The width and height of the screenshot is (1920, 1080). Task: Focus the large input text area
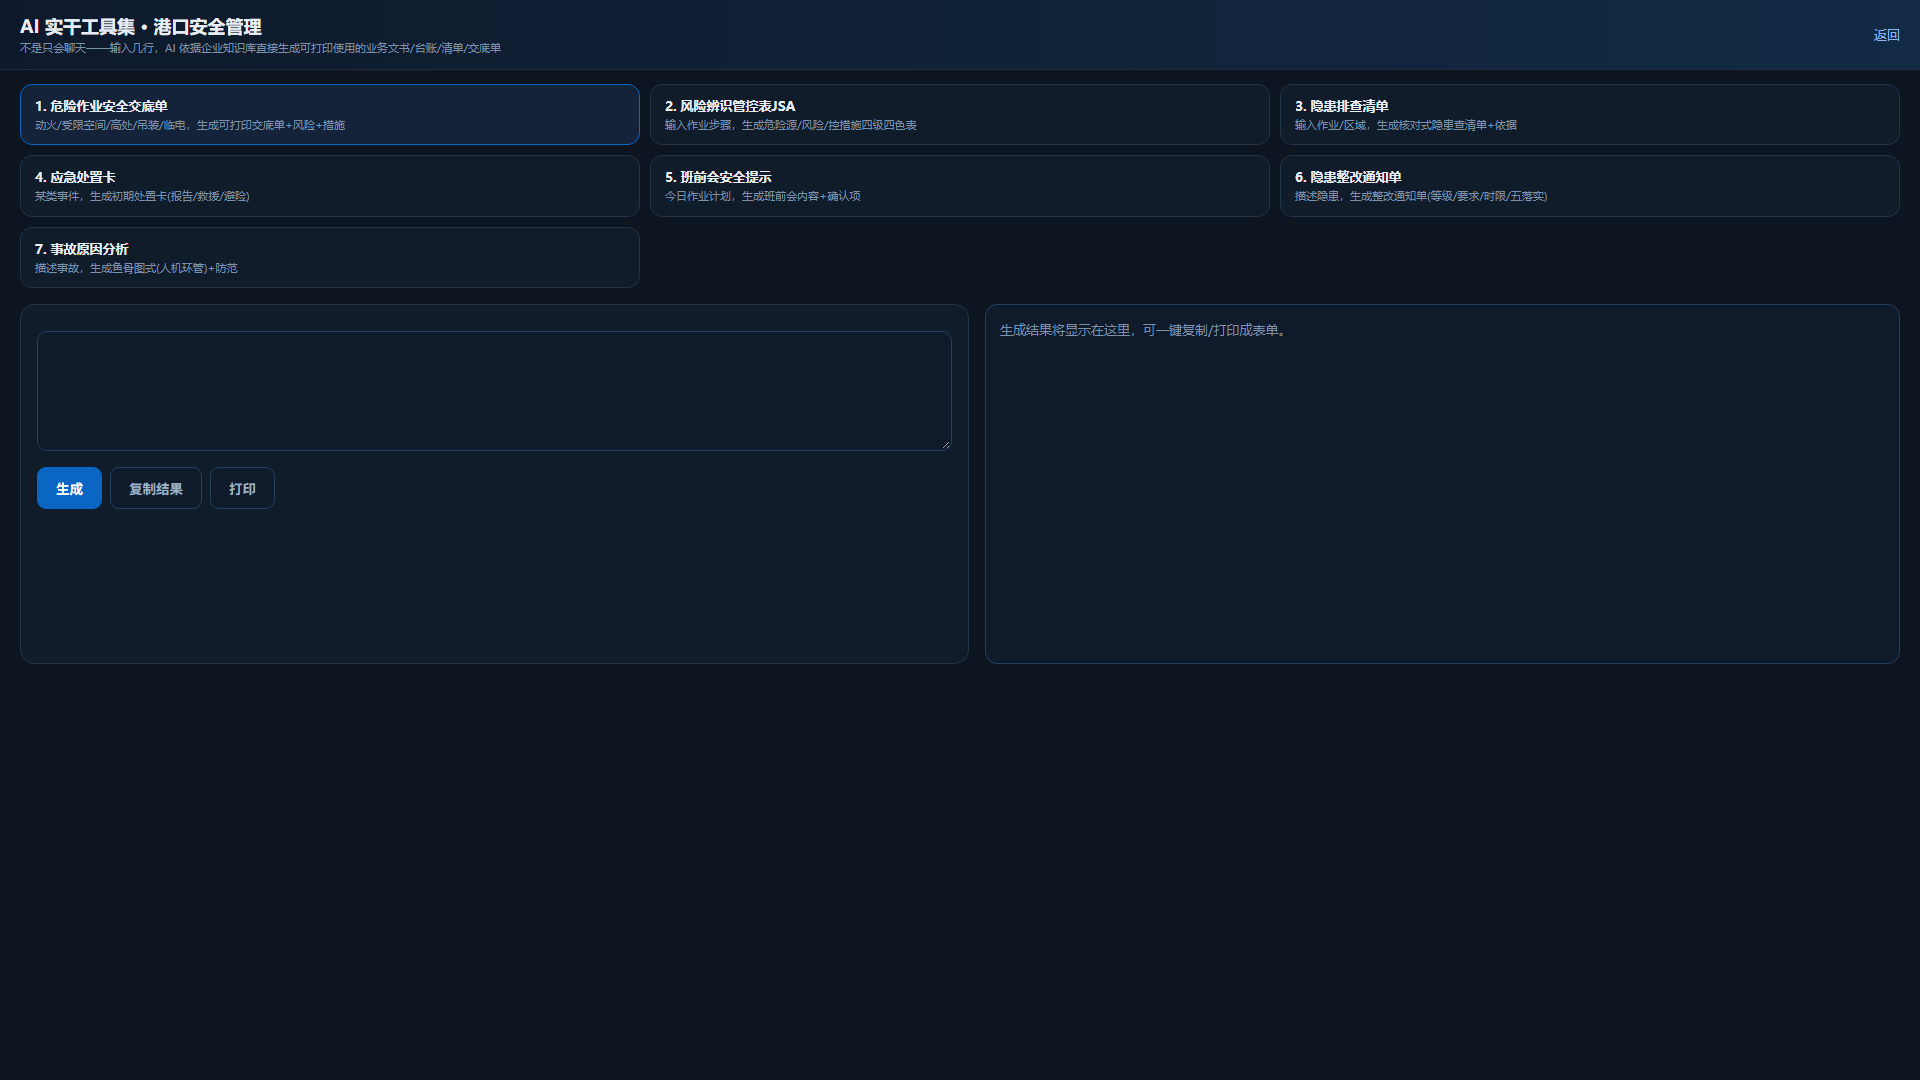coord(494,391)
